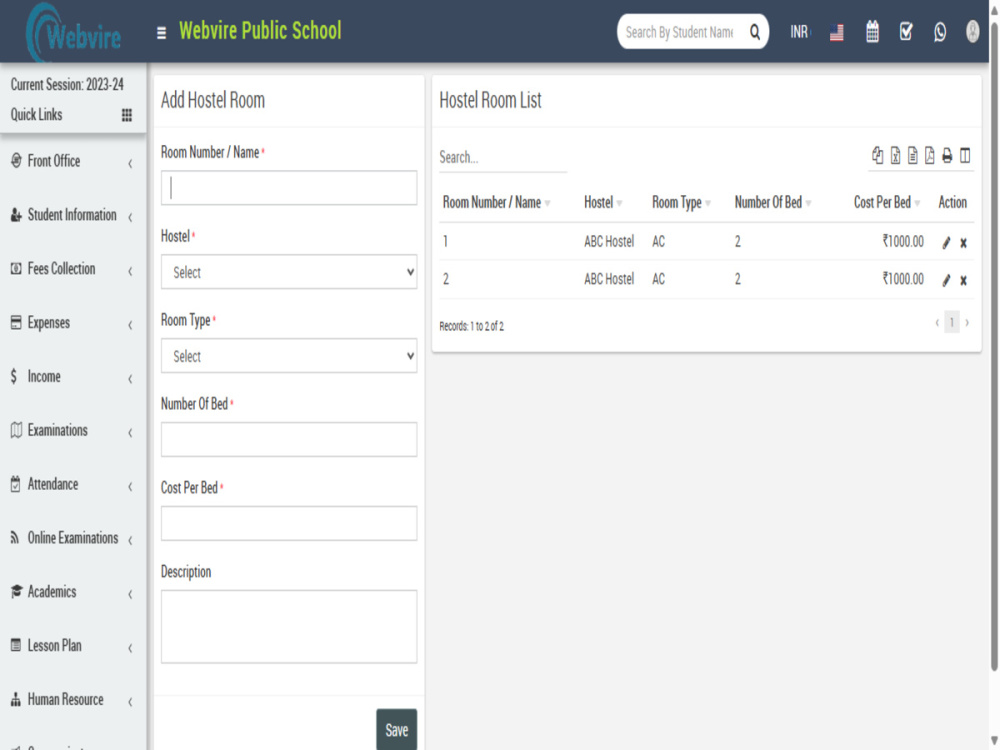Open the calendar icon in header

(x=872, y=32)
